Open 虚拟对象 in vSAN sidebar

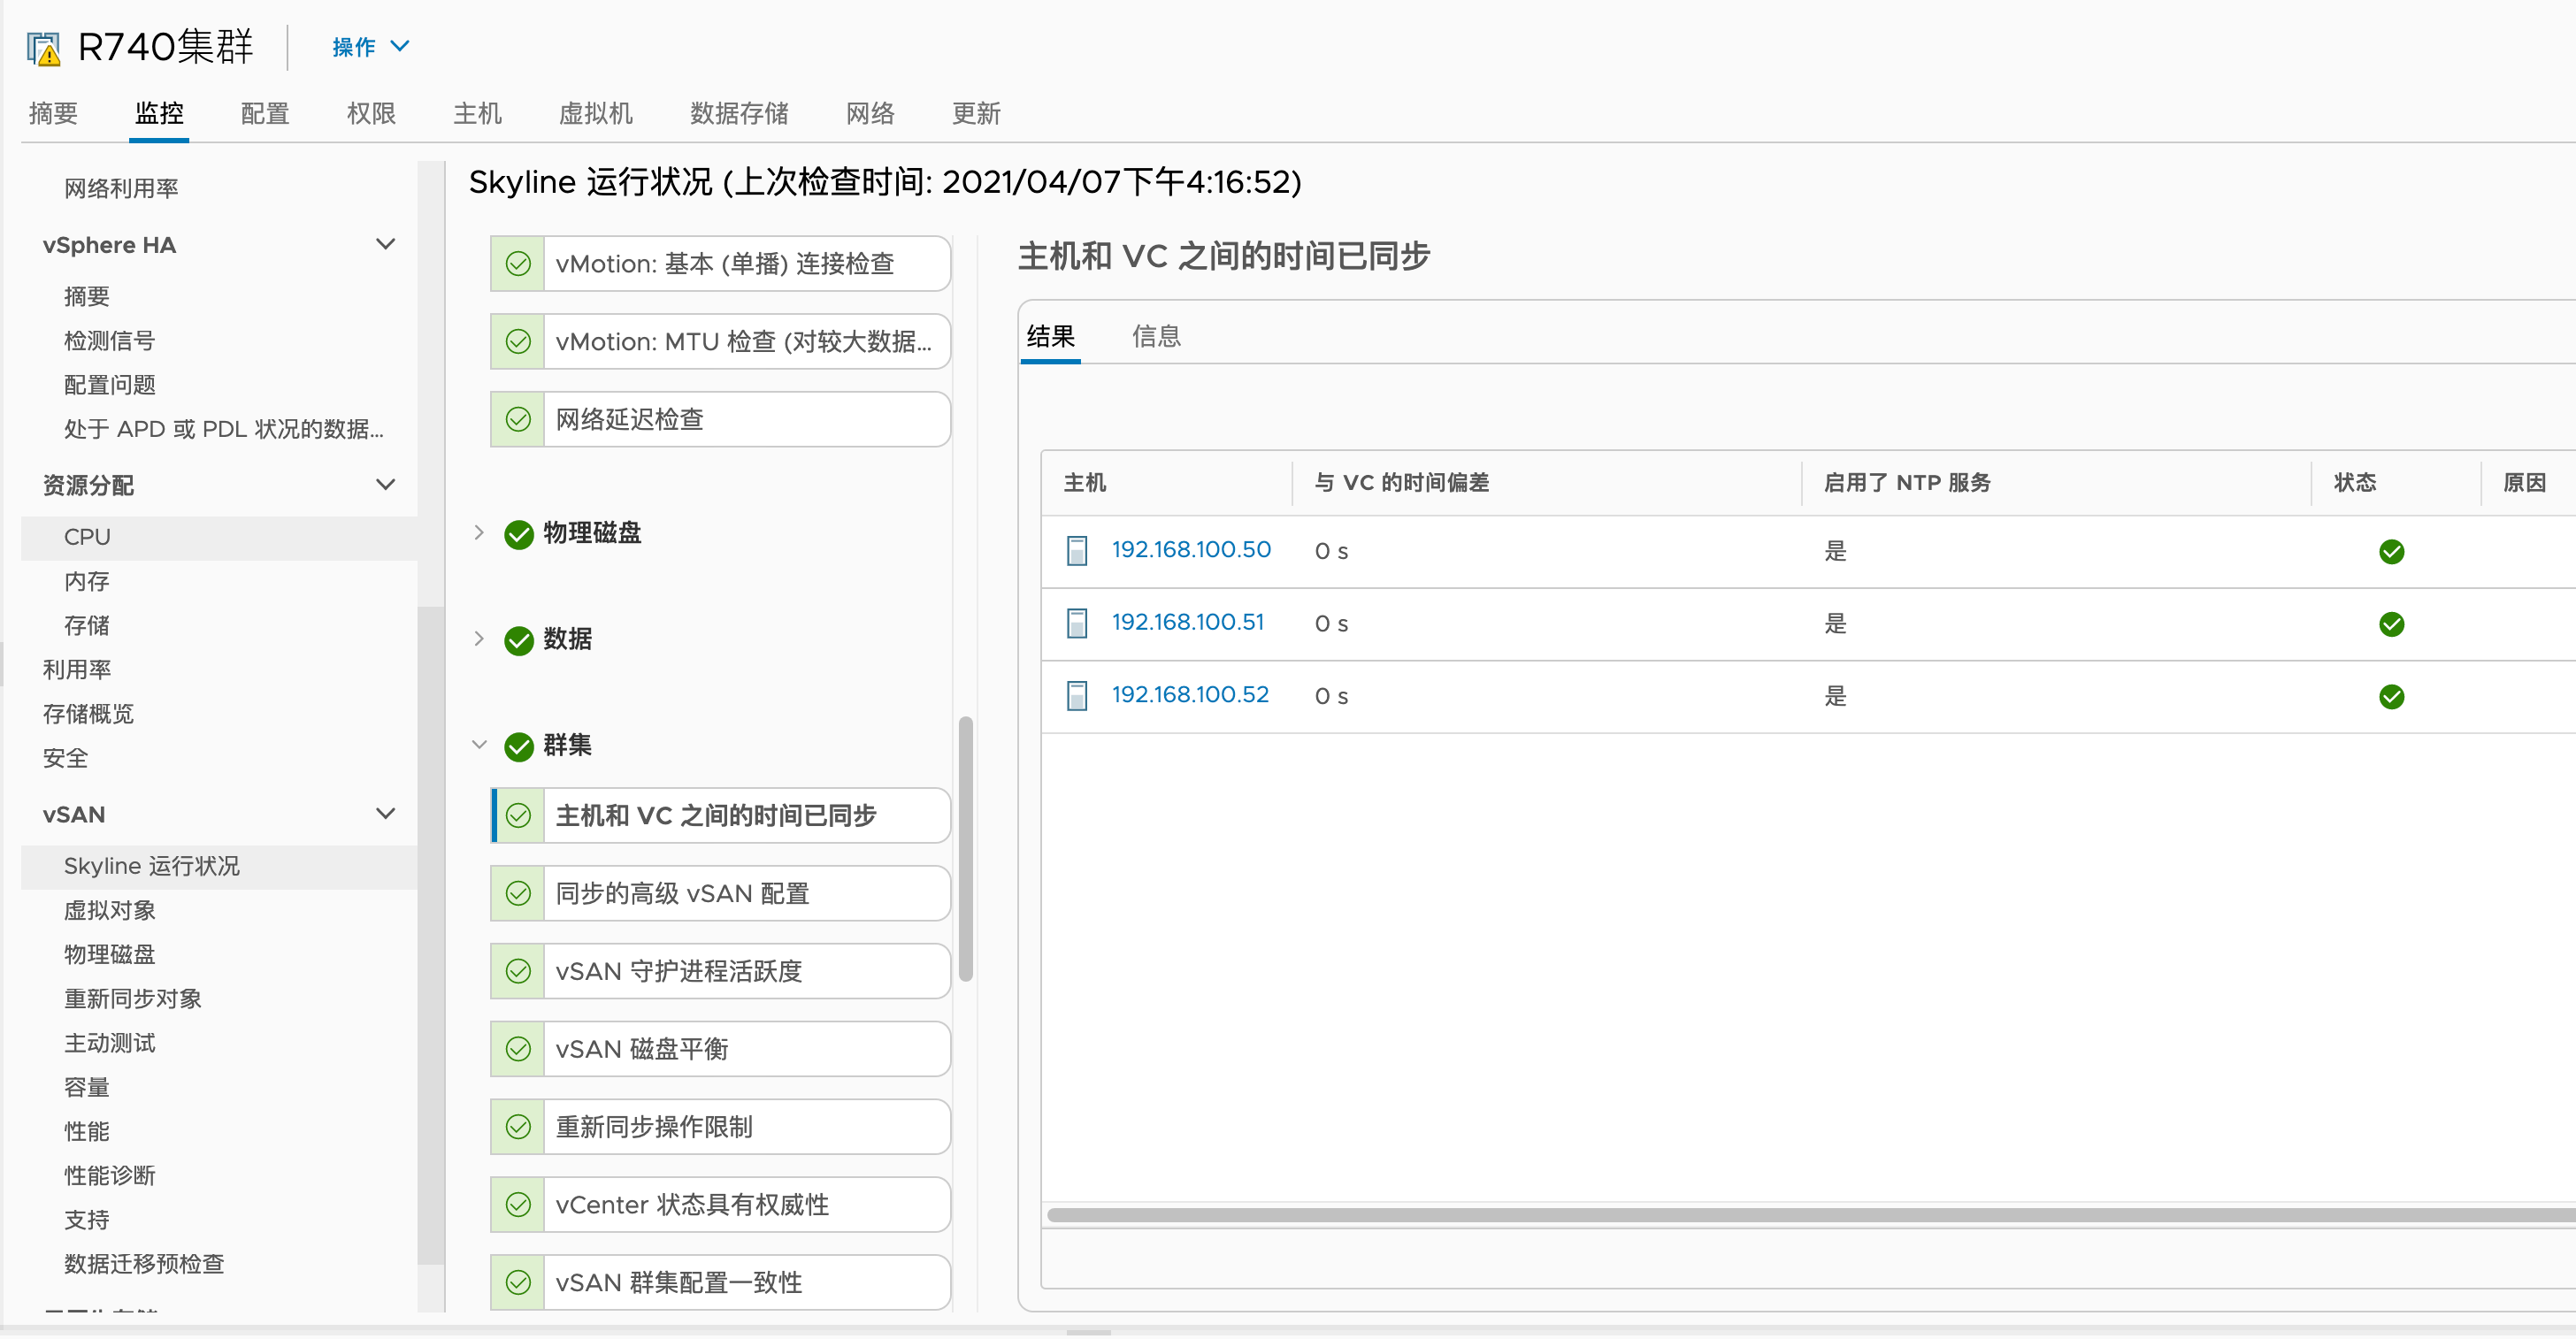(109, 910)
